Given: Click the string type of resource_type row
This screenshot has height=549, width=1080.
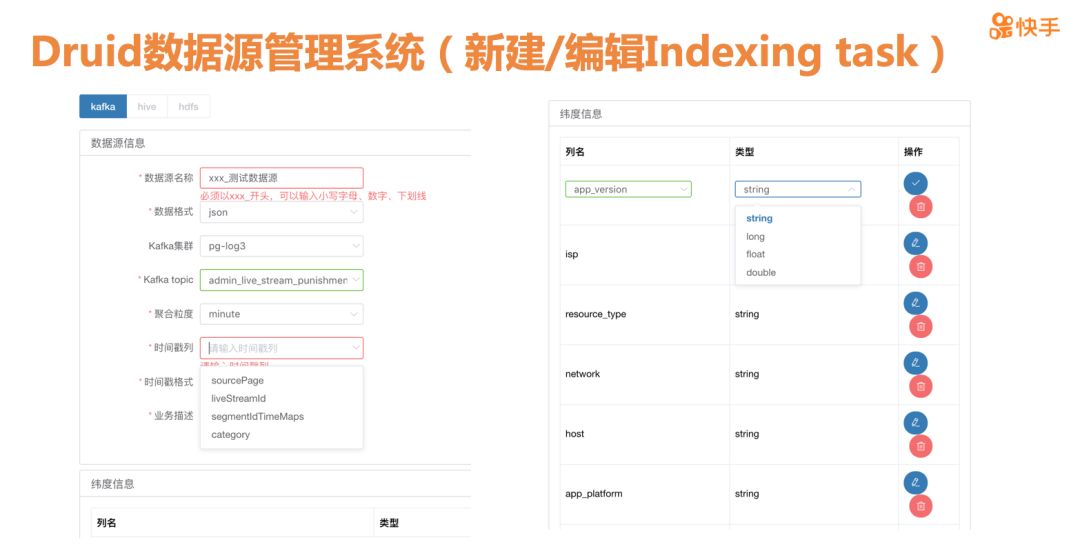Looking at the screenshot, I should point(747,314).
